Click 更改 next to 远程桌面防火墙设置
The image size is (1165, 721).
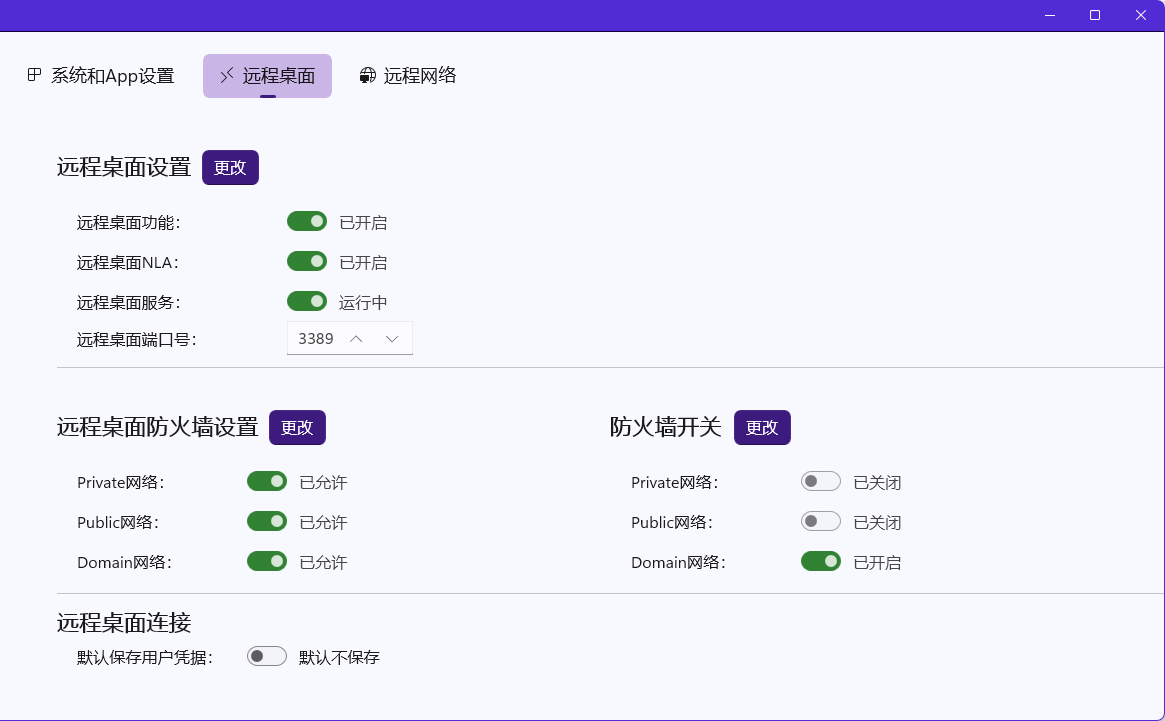coord(297,428)
